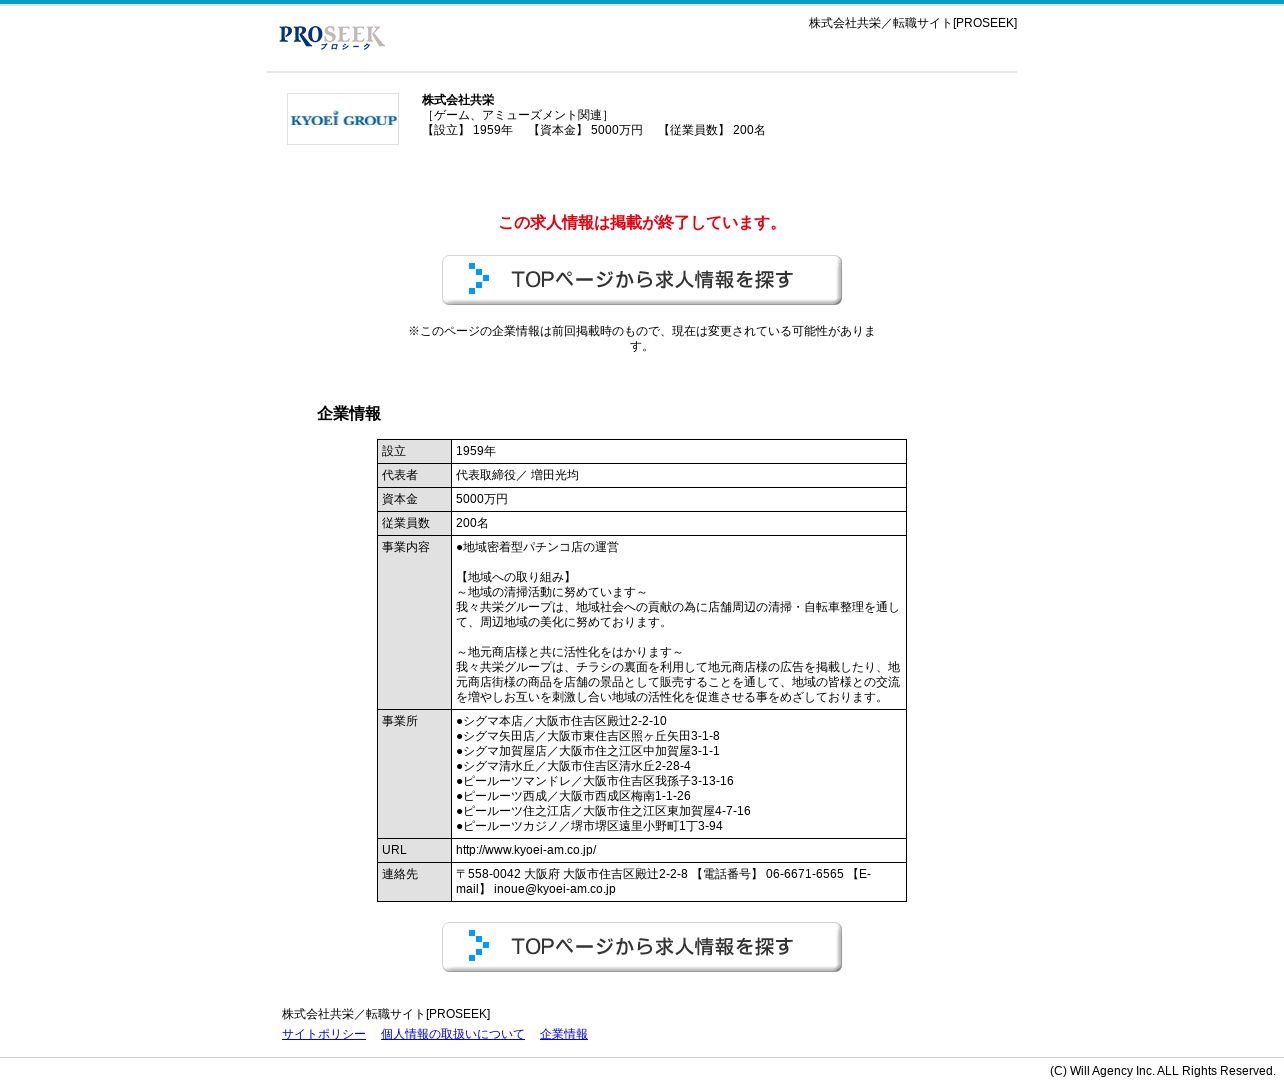1284x1080 pixels.
Task: Click the 資本金 row label
Action: click(x=415, y=500)
